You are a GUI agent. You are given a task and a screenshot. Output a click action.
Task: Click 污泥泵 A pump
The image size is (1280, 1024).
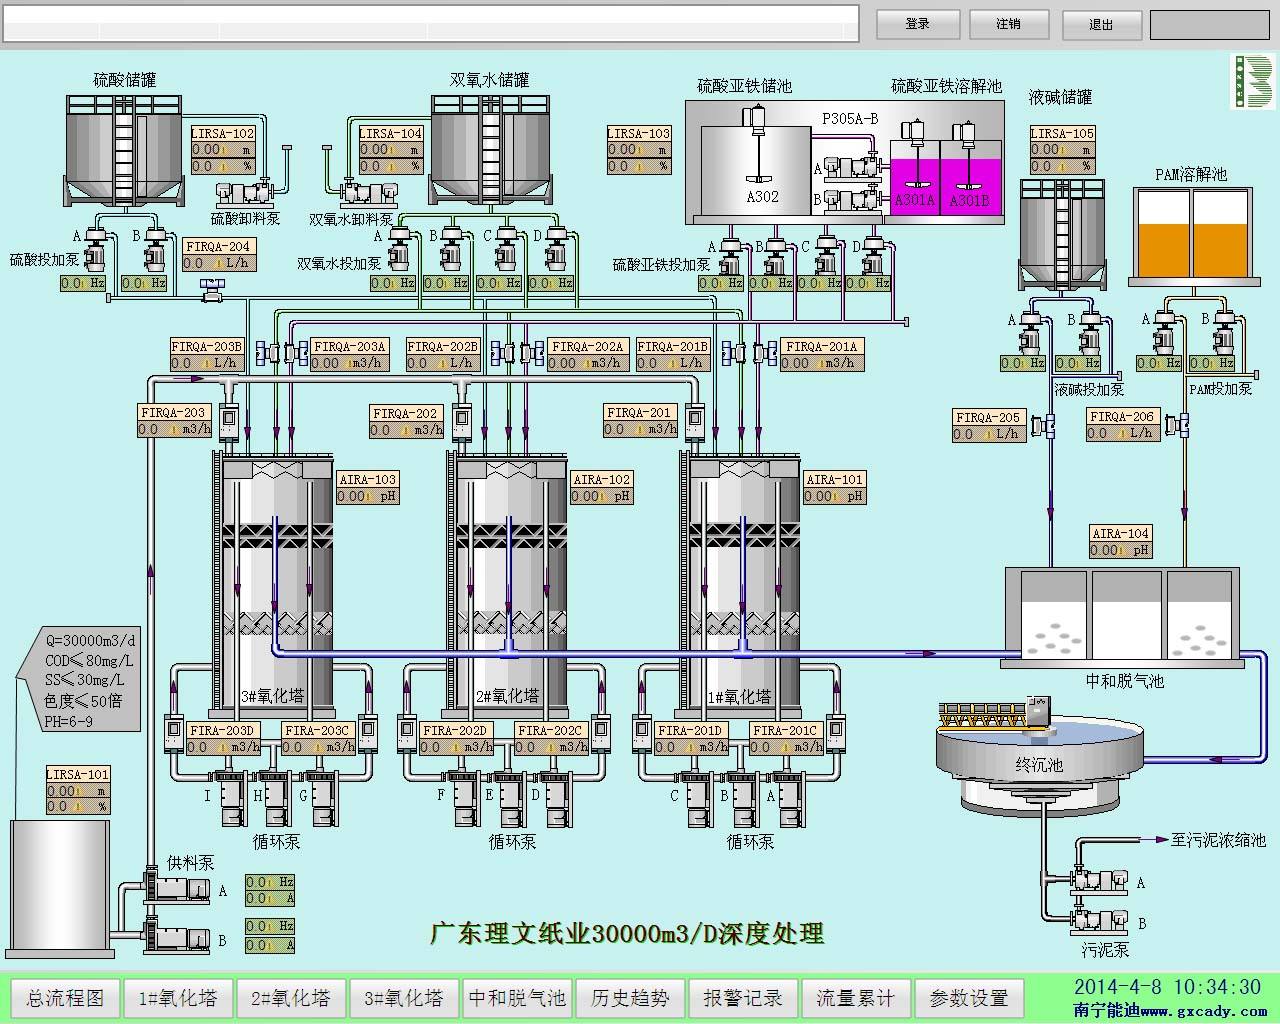[1100, 879]
